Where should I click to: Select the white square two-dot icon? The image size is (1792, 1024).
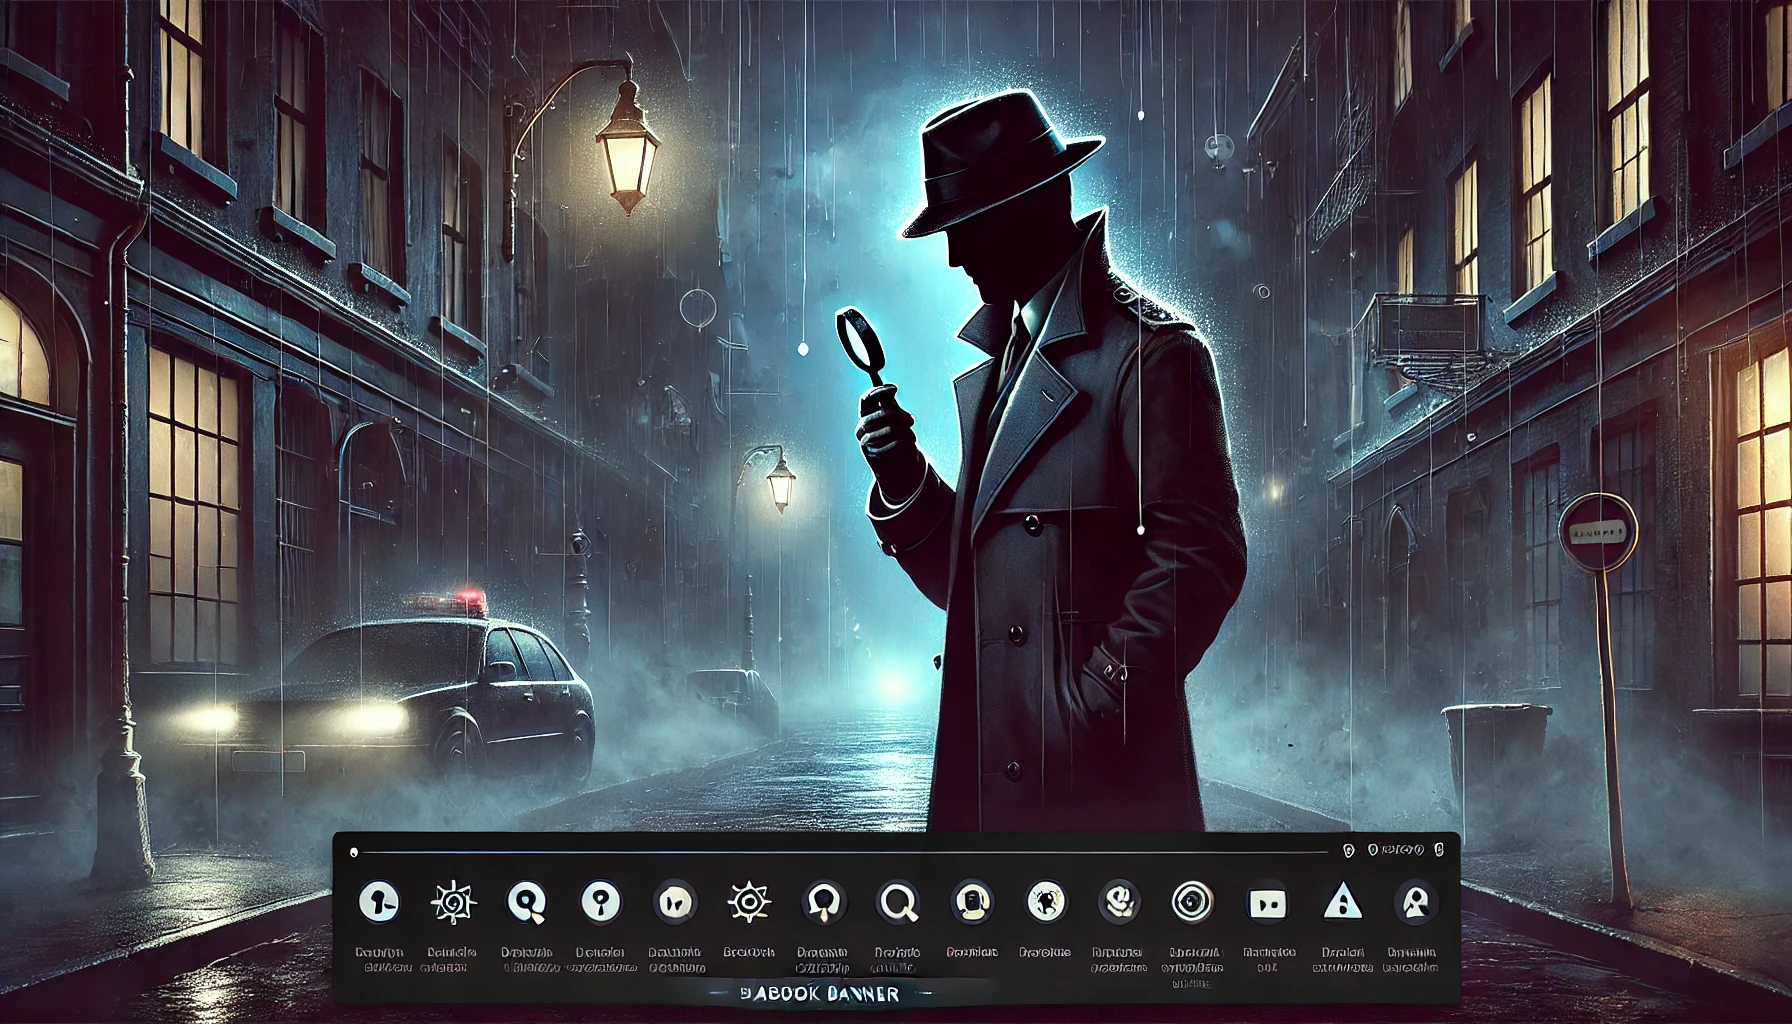click(1266, 904)
